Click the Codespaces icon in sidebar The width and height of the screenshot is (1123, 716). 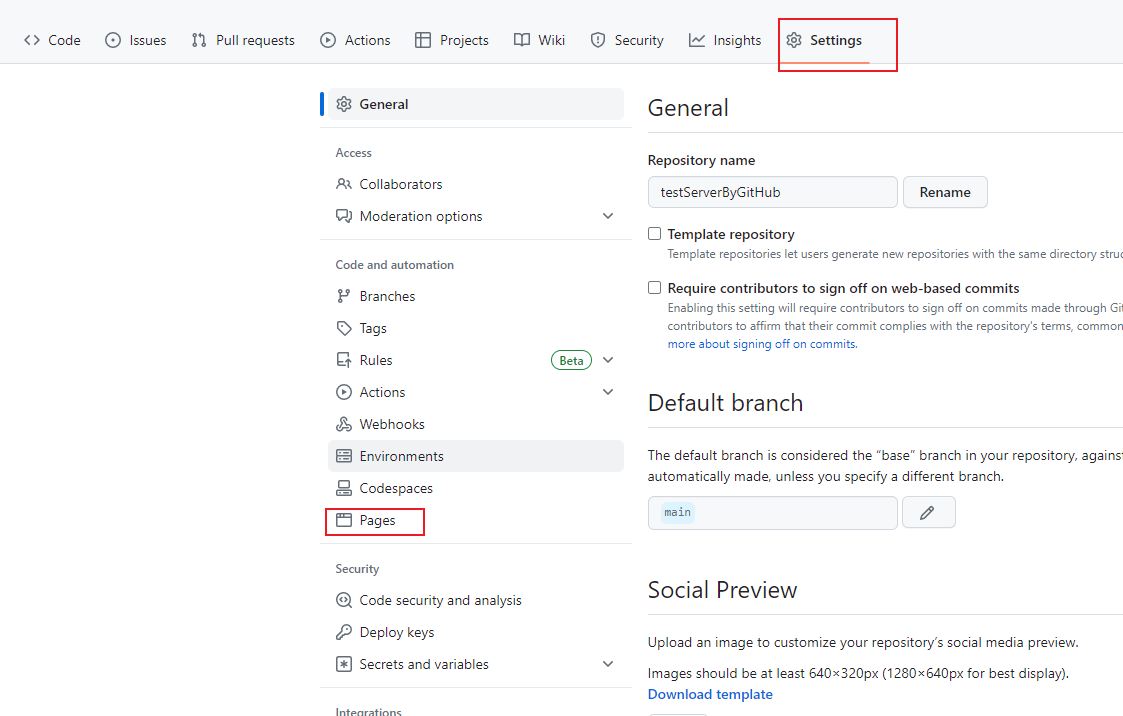344,488
